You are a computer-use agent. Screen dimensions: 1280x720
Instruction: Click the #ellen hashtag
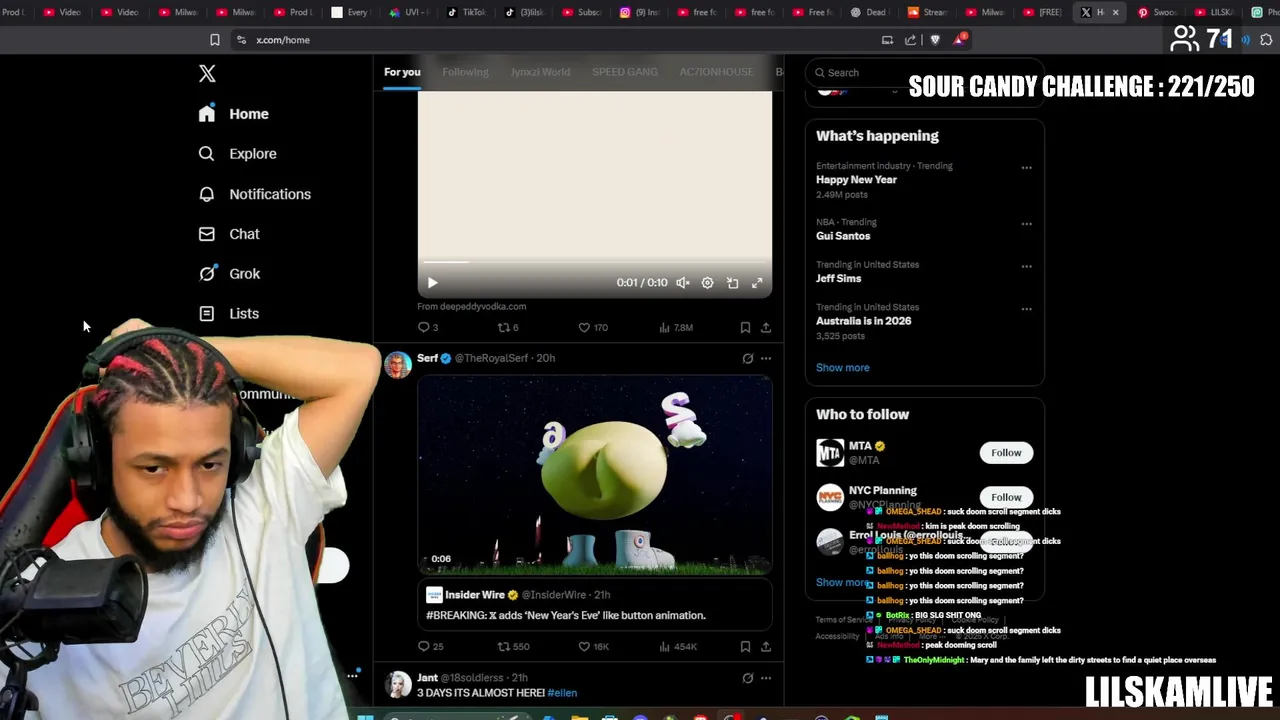tap(562, 692)
